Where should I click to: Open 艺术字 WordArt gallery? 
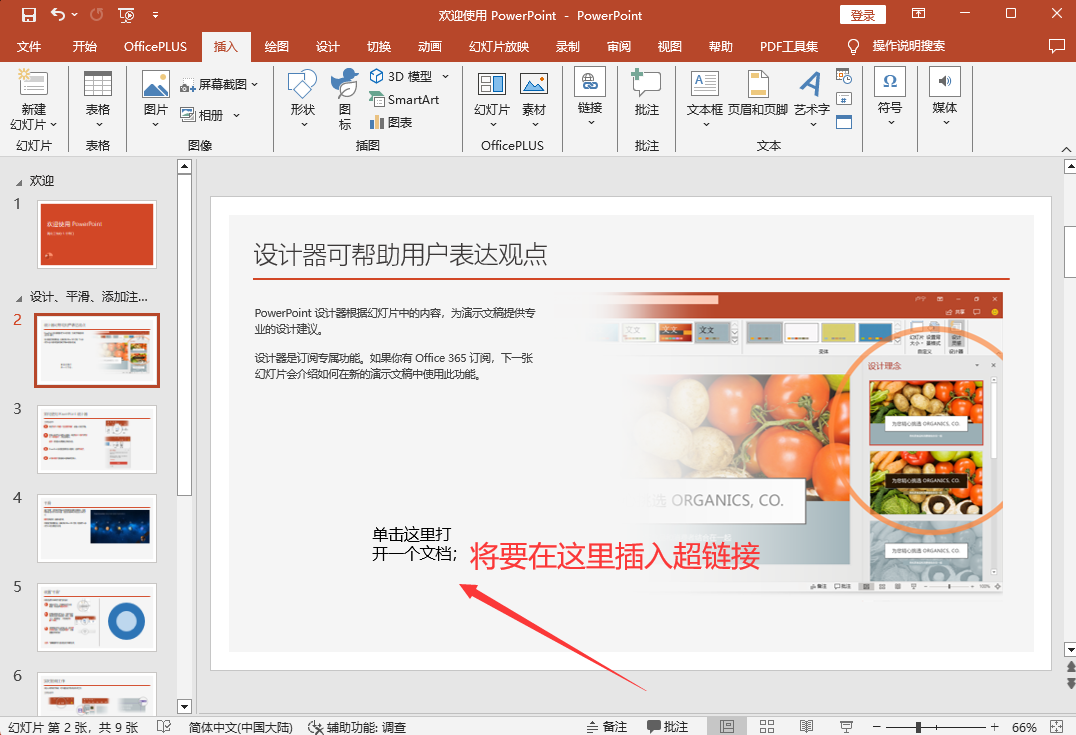[x=812, y=99]
